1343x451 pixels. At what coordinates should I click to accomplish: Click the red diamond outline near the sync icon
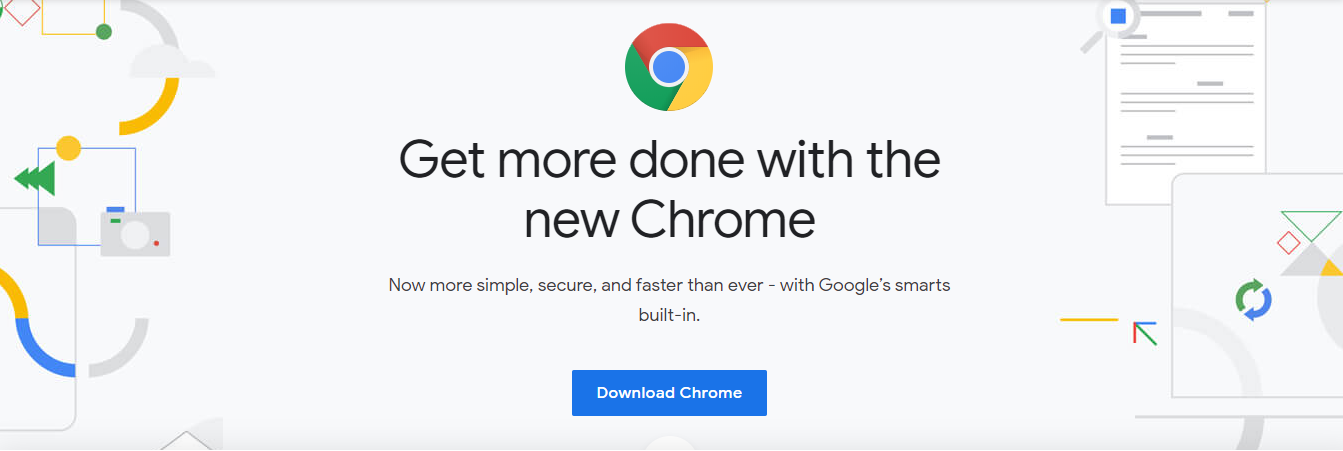1288,242
